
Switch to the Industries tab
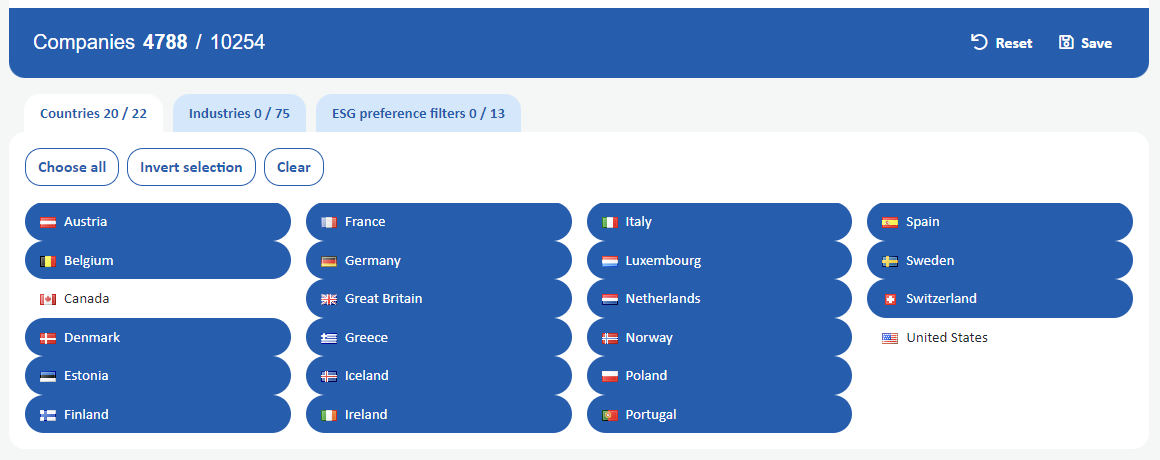239,113
